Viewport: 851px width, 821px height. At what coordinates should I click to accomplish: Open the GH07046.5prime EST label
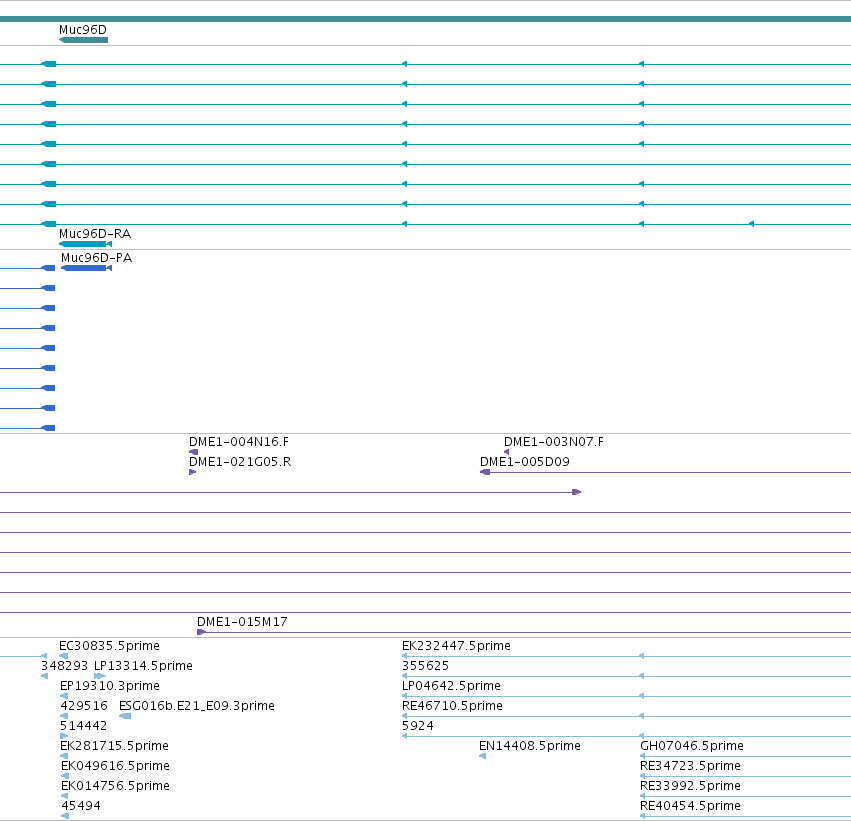(x=691, y=746)
